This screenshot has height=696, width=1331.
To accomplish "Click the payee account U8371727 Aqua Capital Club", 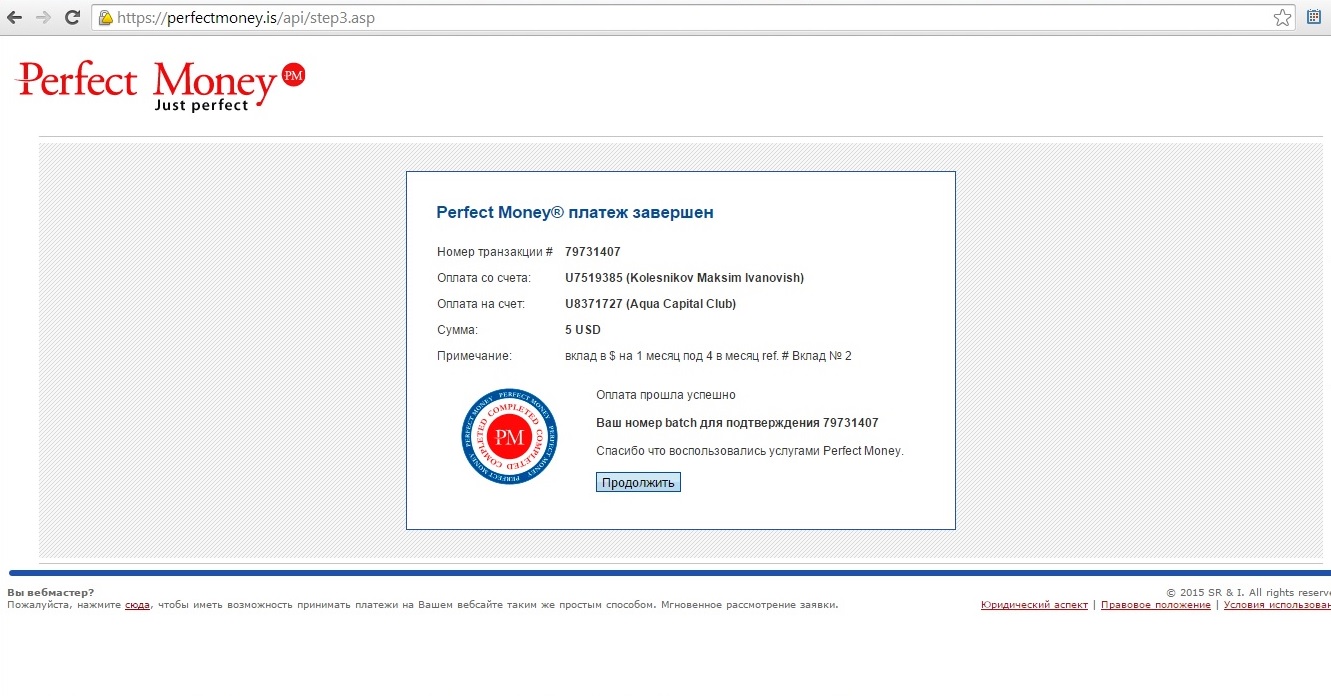I will [650, 304].
